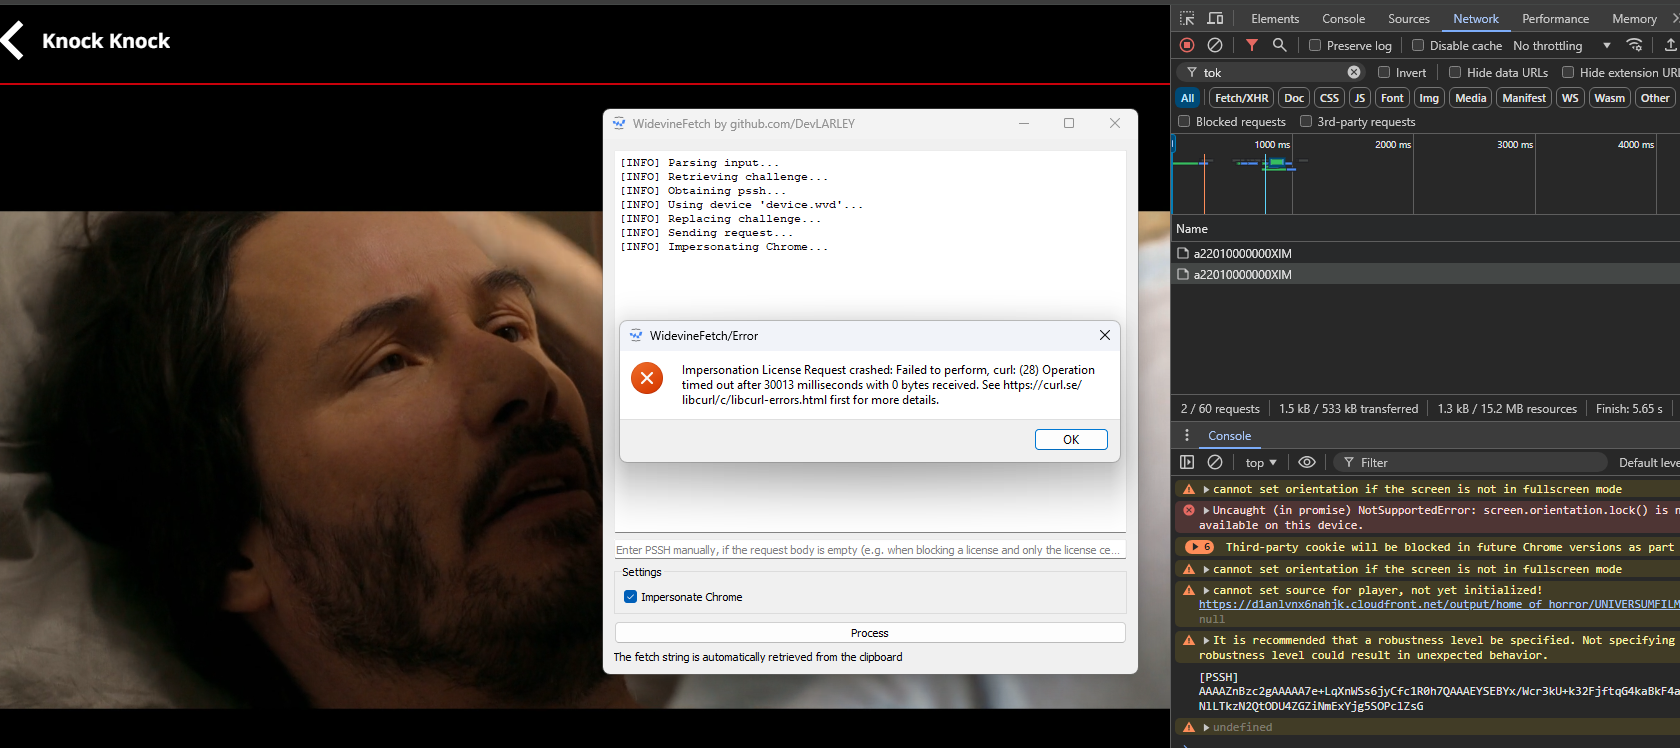Enable the Disable cache checkbox
The width and height of the screenshot is (1680, 748).
1418,45
